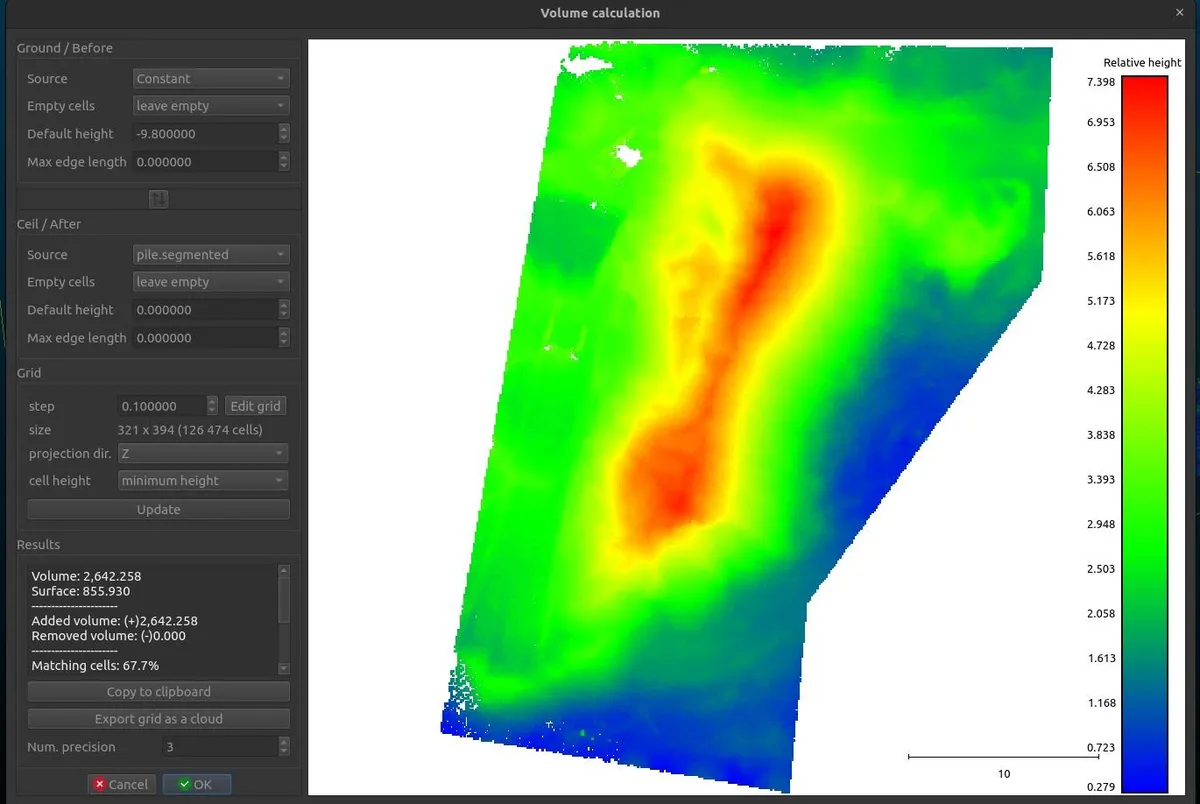Confirm with the OK button
This screenshot has width=1200, height=804.
(197, 785)
